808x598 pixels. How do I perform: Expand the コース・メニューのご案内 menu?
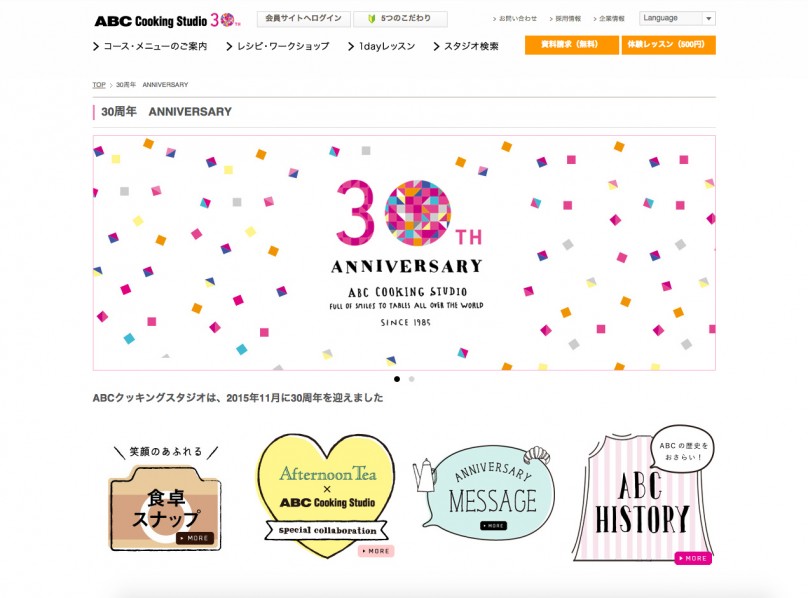pyautogui.click(x=150, y=46)
